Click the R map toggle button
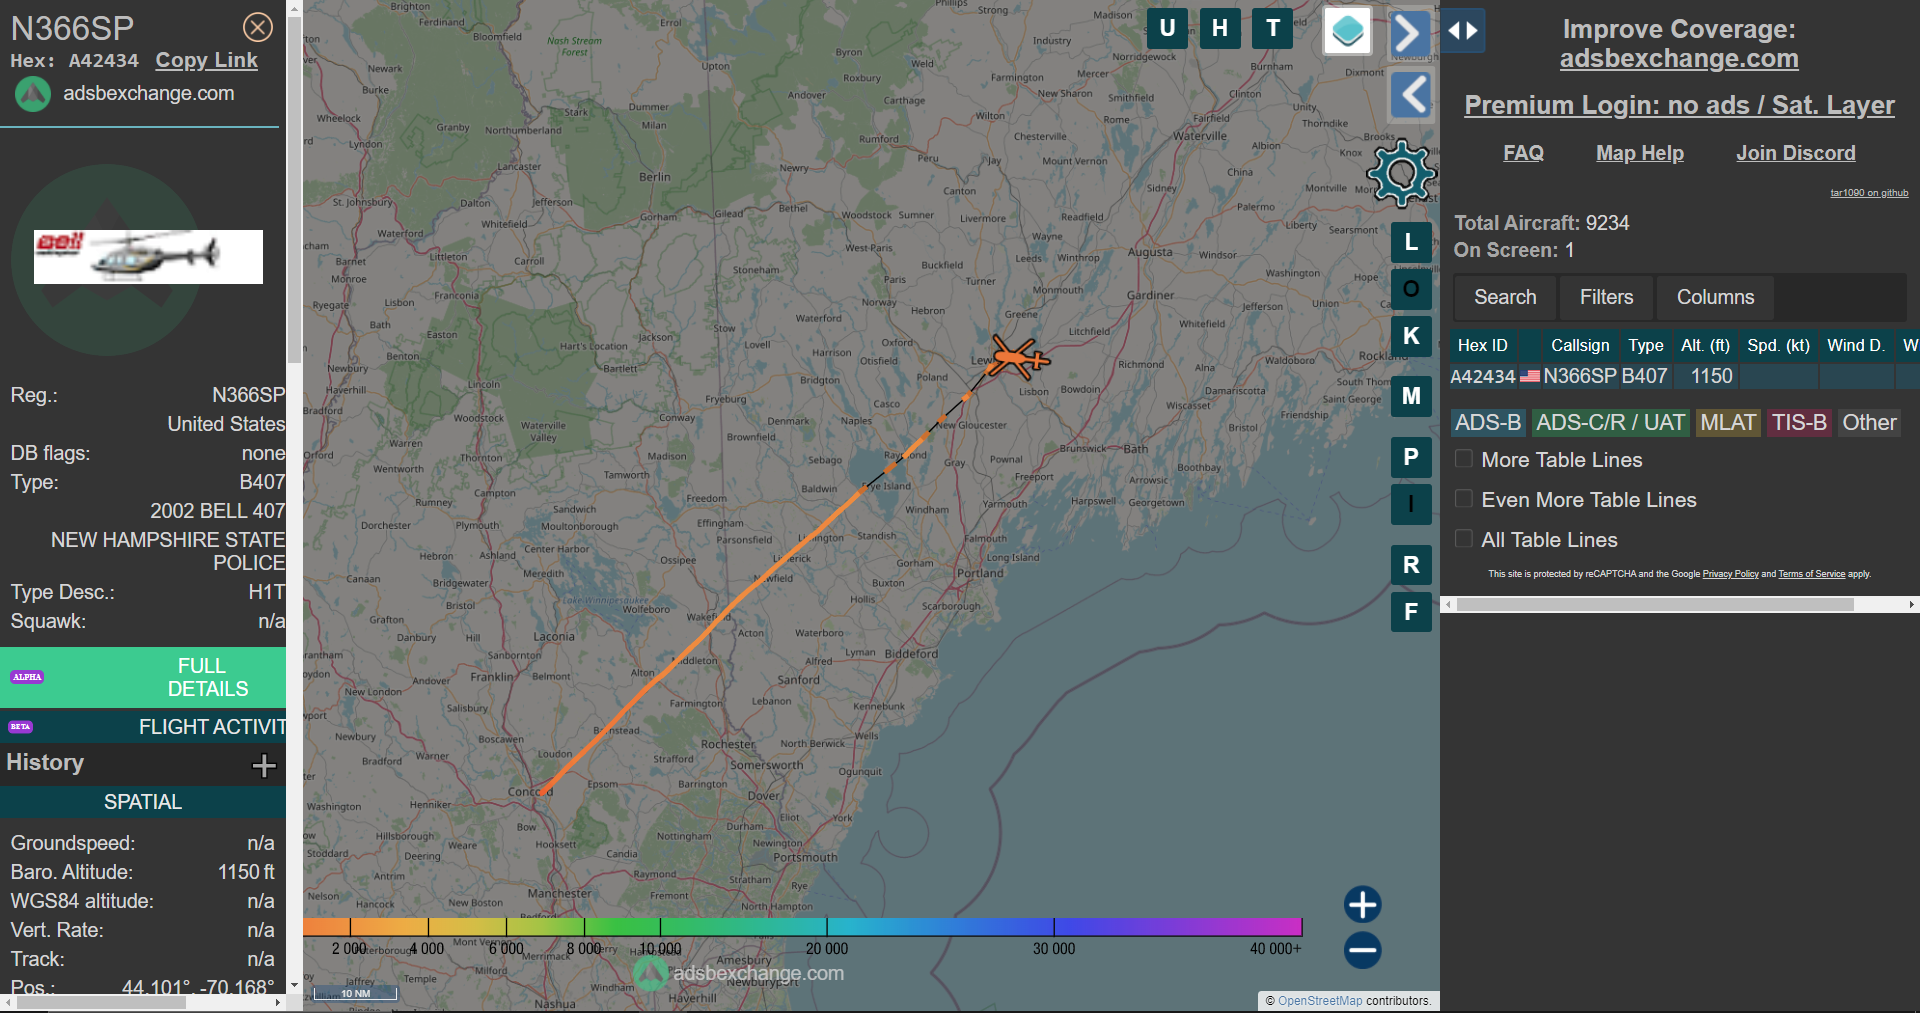Viewport: 1920px width, 1013px height. (x=1411, y=565)
